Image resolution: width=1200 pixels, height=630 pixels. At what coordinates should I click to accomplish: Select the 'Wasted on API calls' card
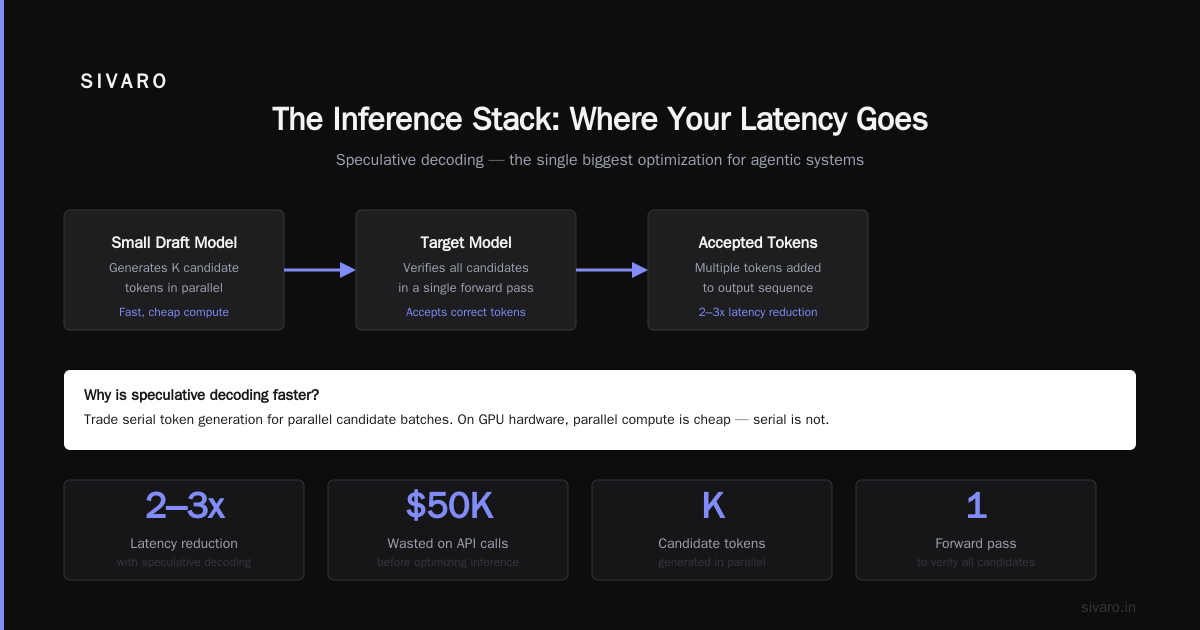[x=448, y=530]
